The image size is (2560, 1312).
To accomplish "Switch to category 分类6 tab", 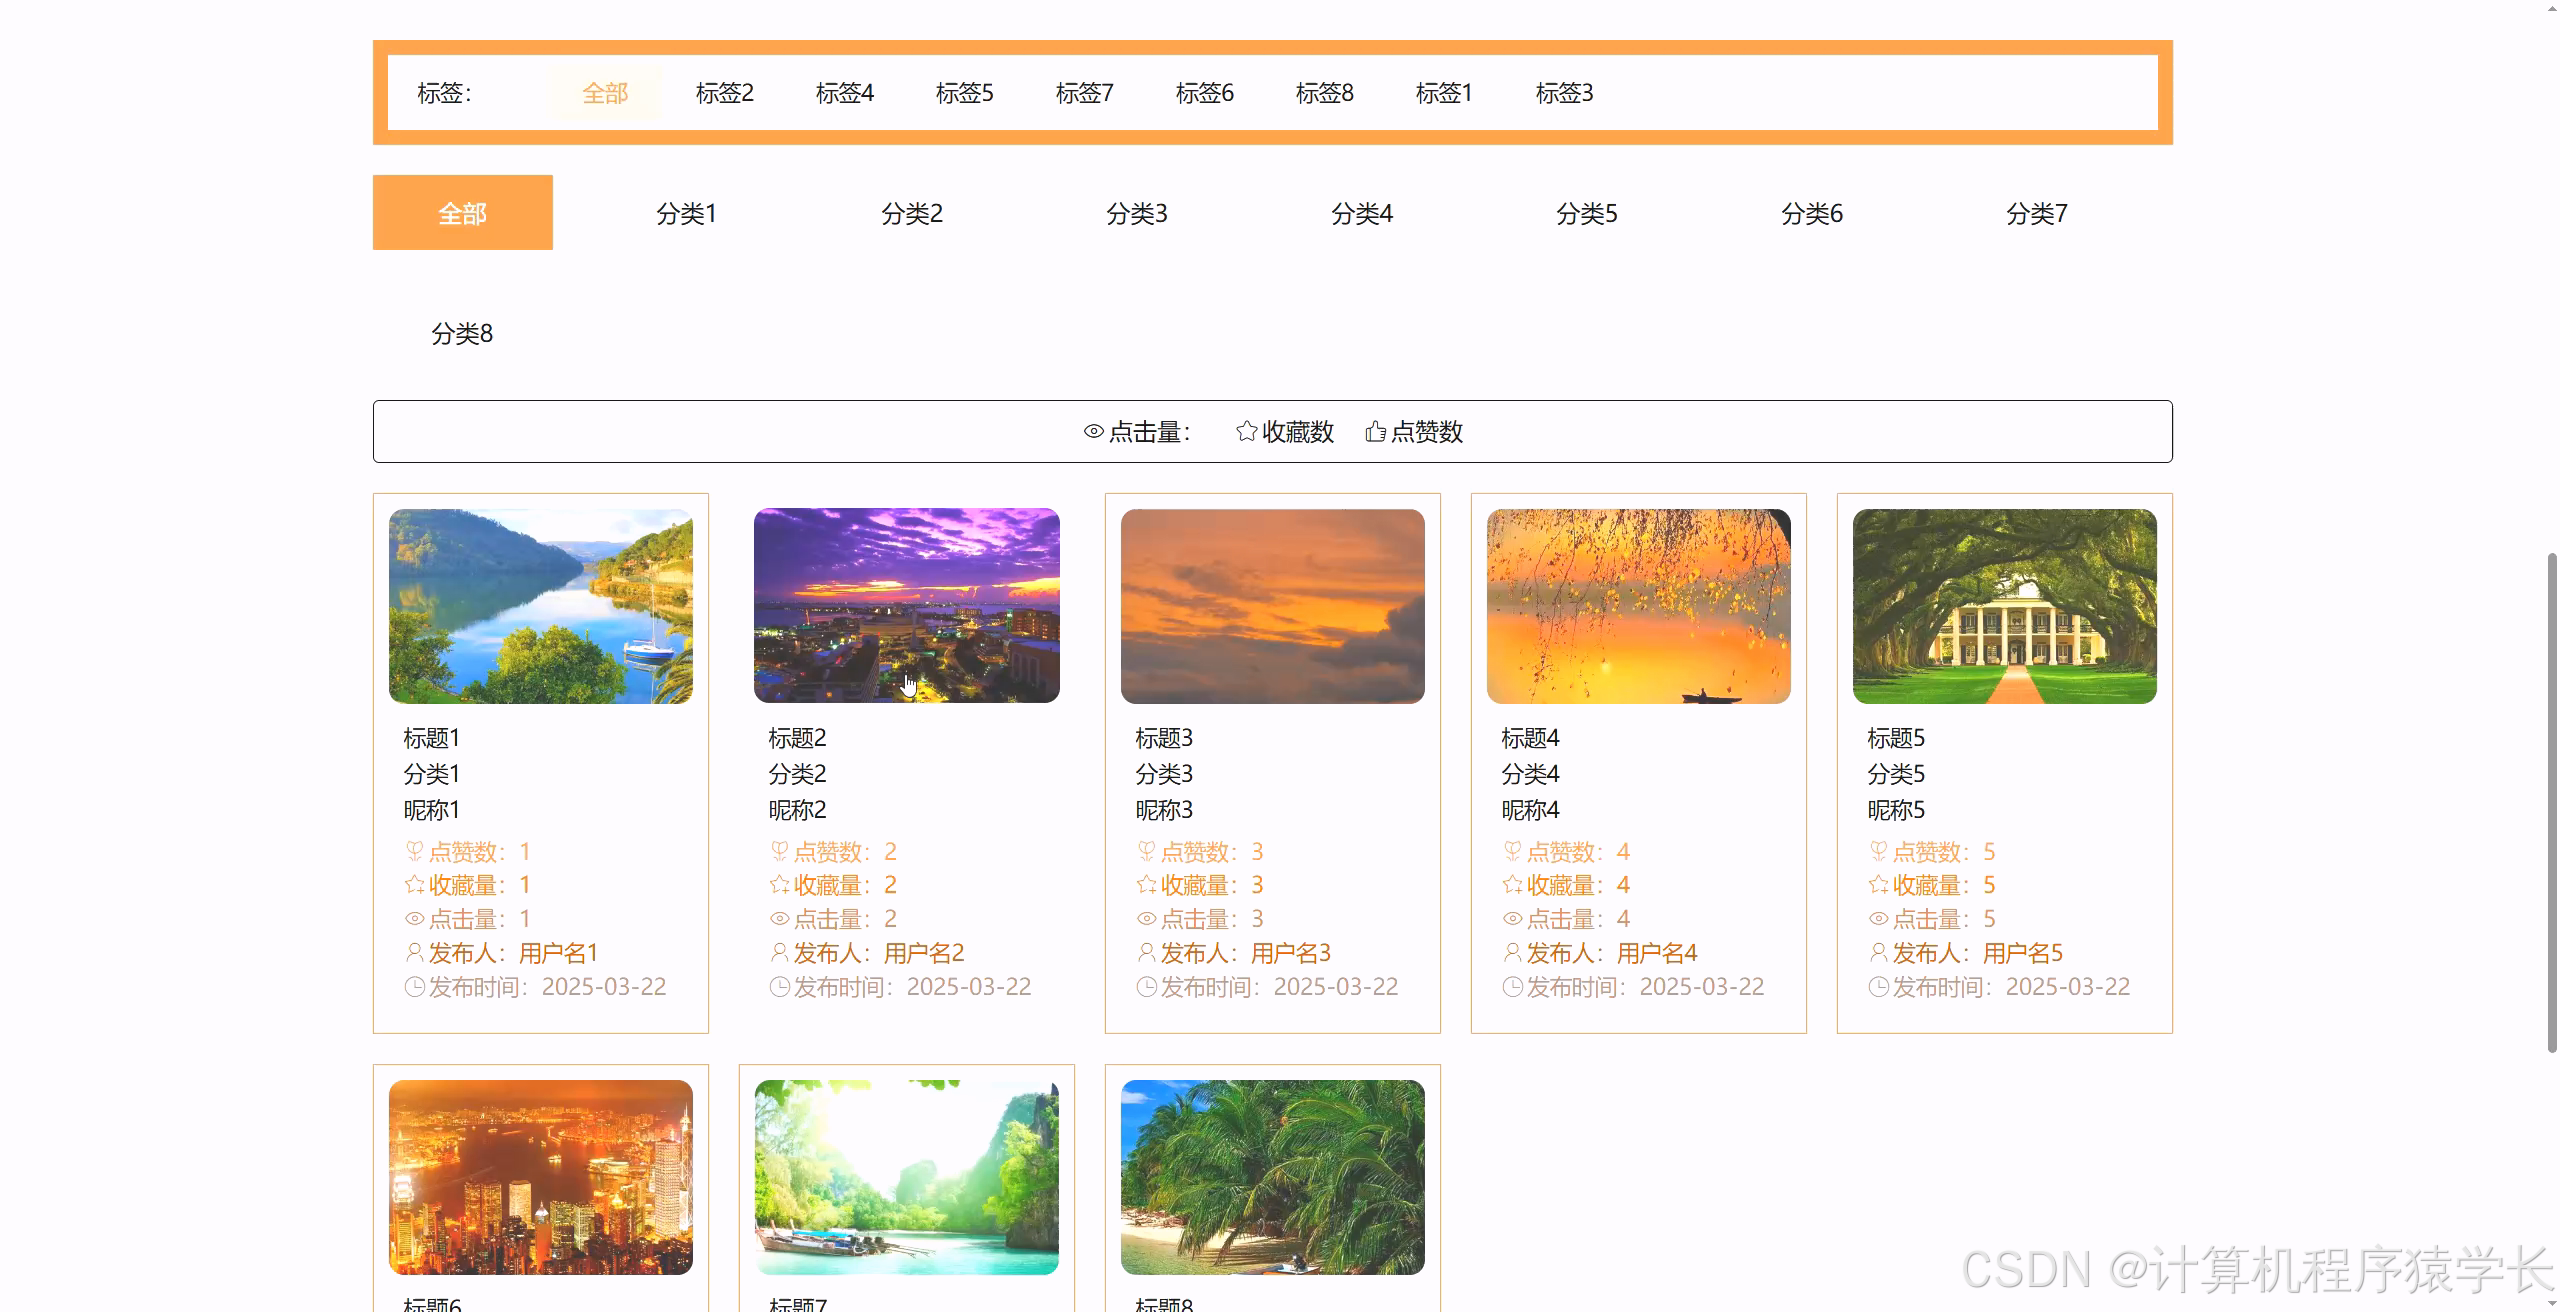I will pos(1812,213).
